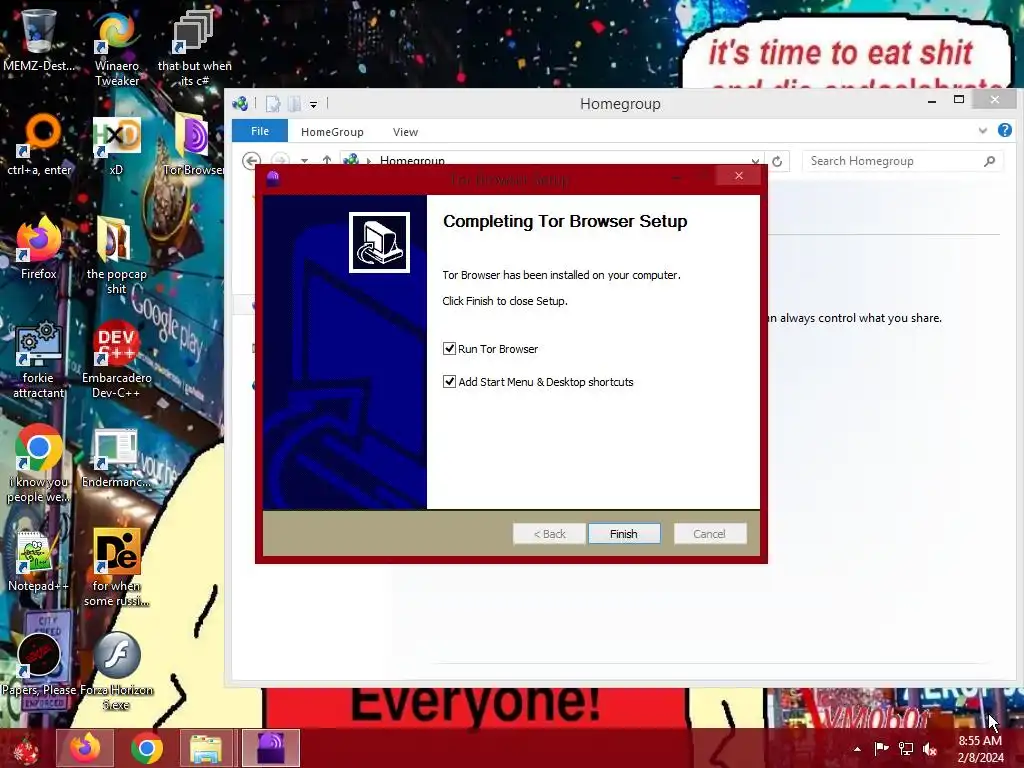Open File Explorer from the taskbar
Screen dimensions: 1024x768
206,748
